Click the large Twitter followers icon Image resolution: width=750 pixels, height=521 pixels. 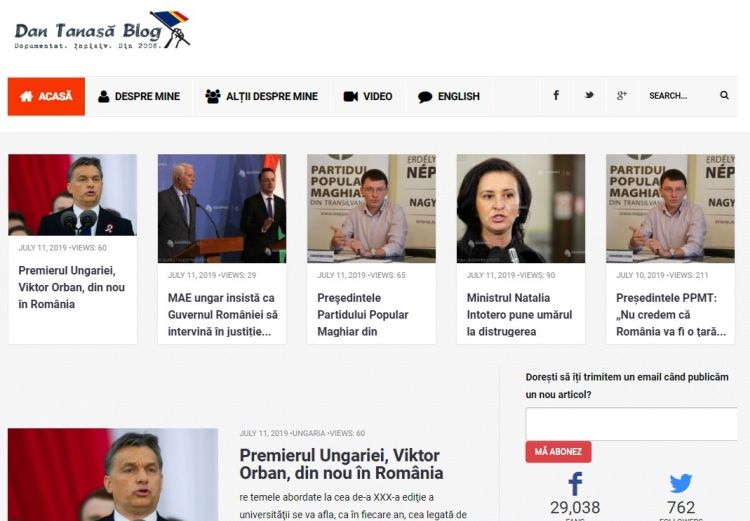(681, 484)
